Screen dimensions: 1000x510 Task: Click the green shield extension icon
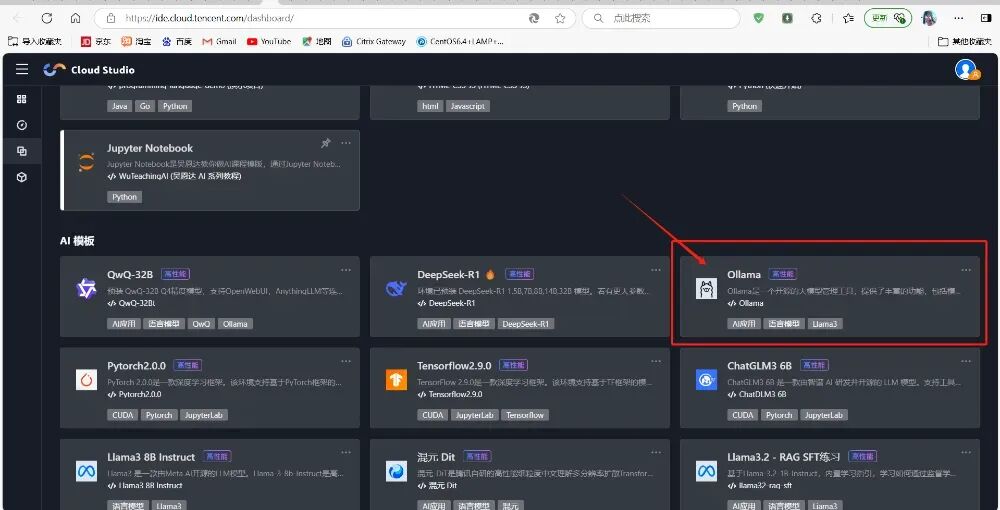[758, 18]
